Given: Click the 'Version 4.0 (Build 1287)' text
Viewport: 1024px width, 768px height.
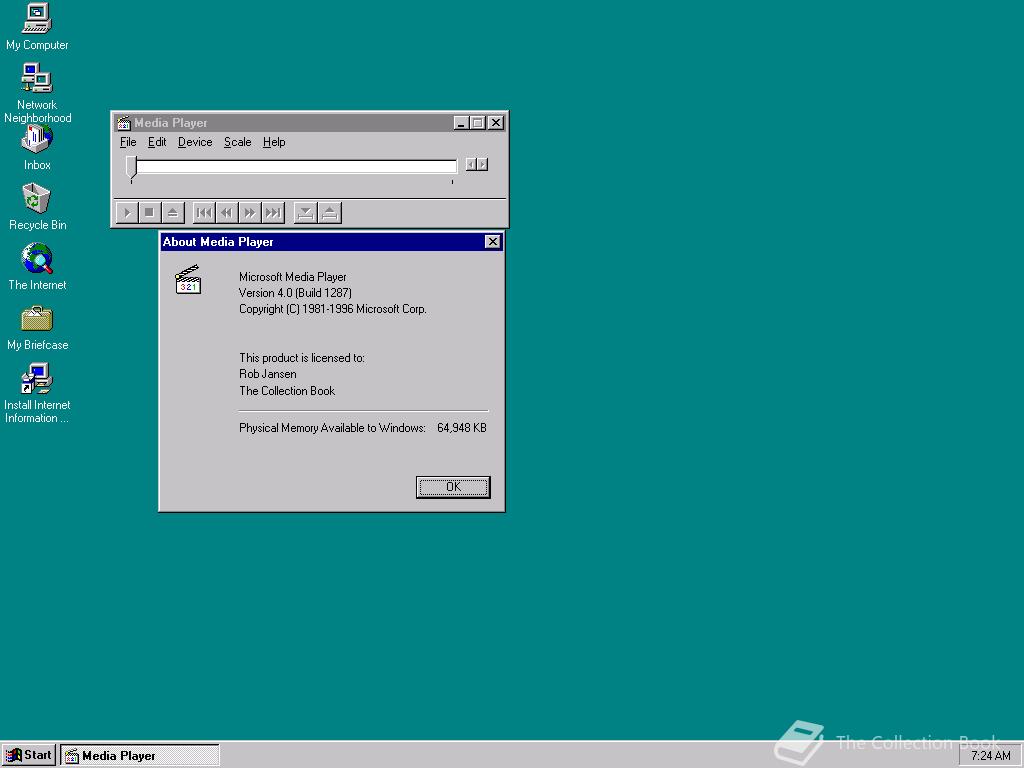Looking at the screenshot, I should point(295,293).
